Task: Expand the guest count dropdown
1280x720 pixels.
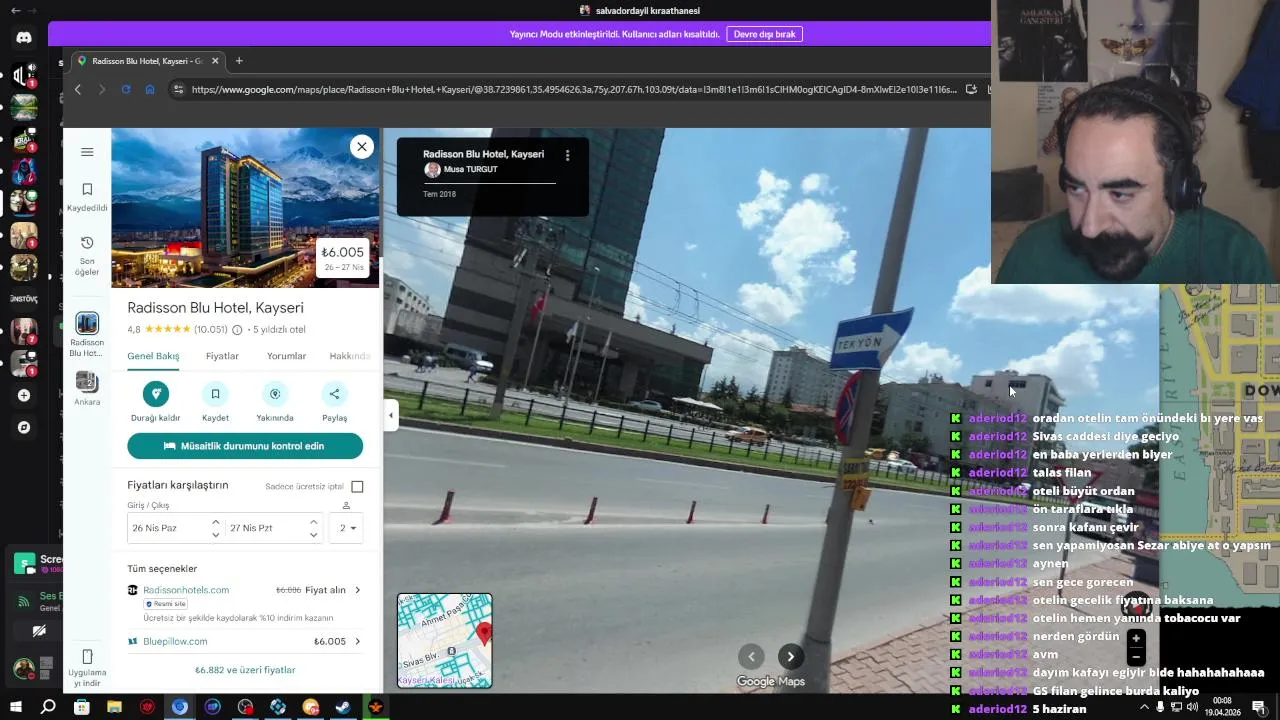Action: tap(348, 528)
